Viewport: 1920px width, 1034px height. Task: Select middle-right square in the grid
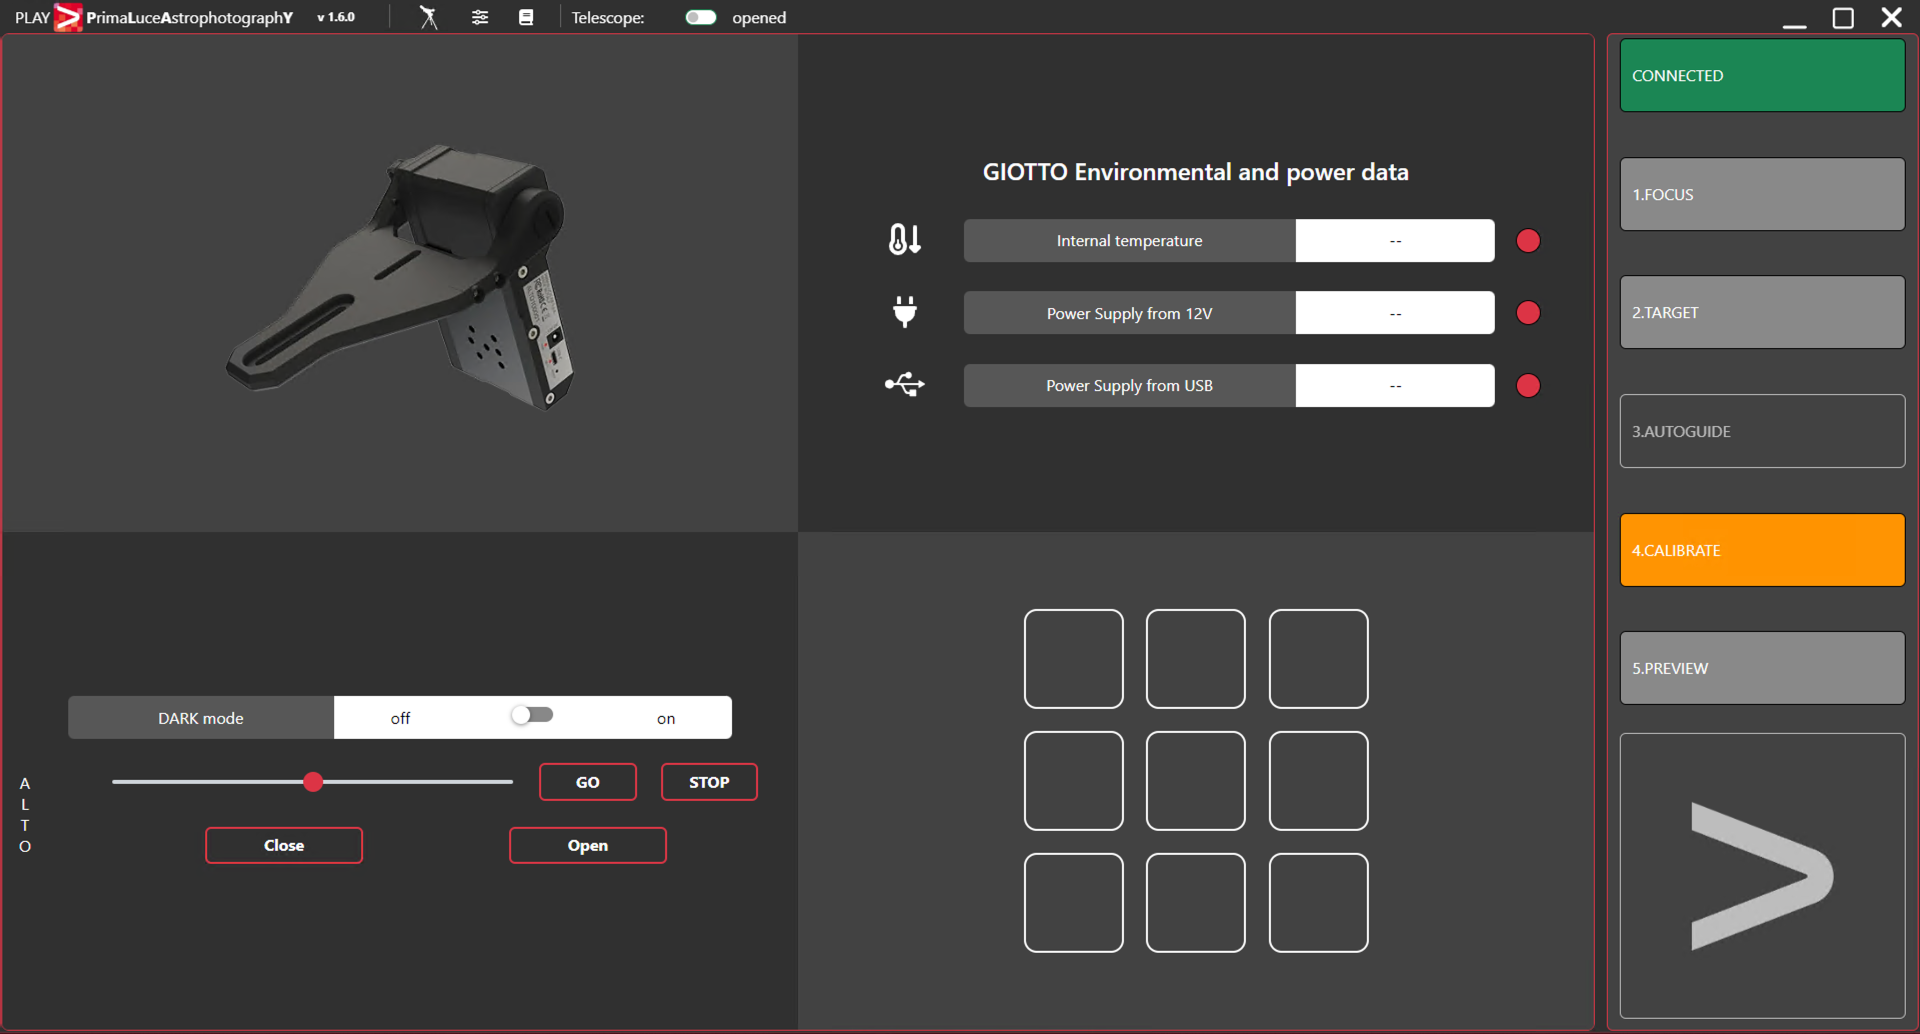(x=1319, y=781)
